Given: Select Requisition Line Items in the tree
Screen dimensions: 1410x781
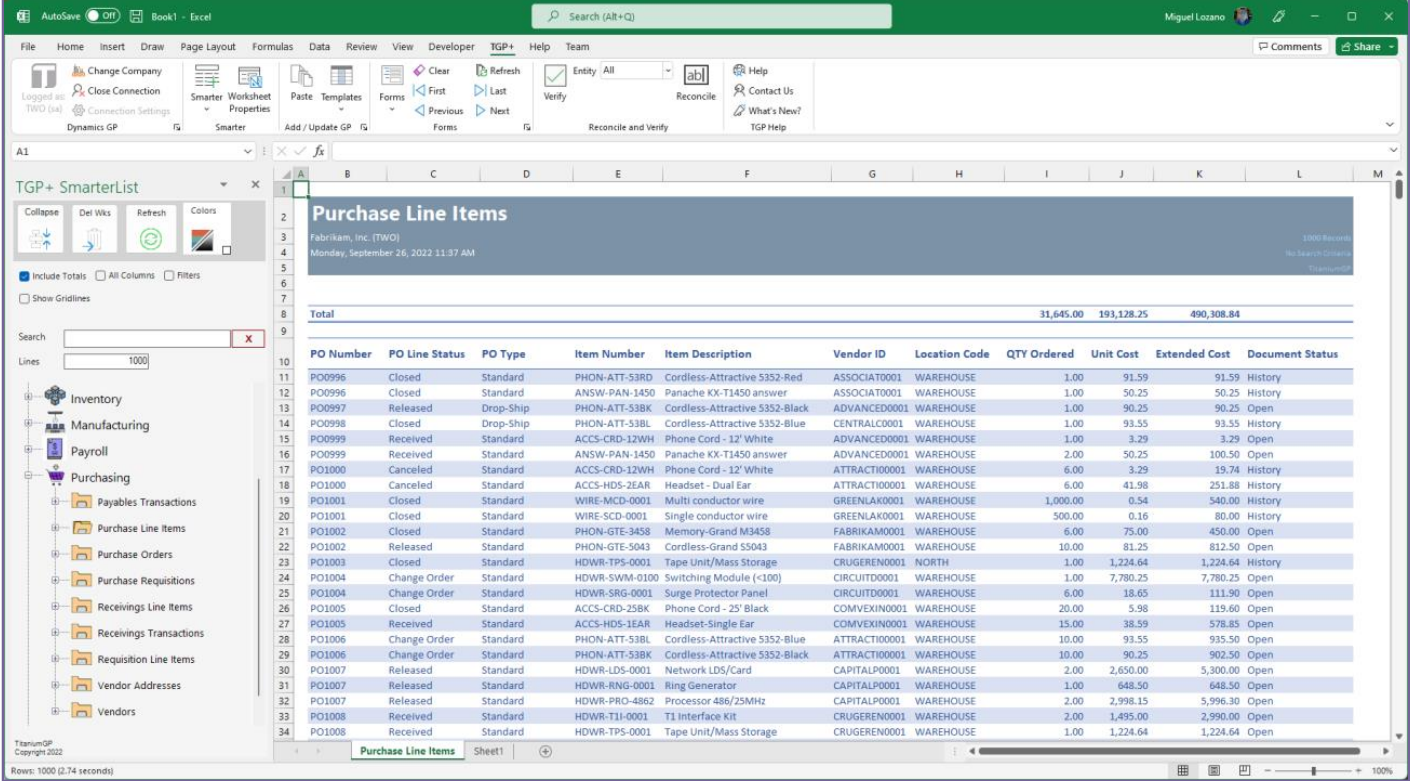Looking at the screenshot, I should click(146, 659).
